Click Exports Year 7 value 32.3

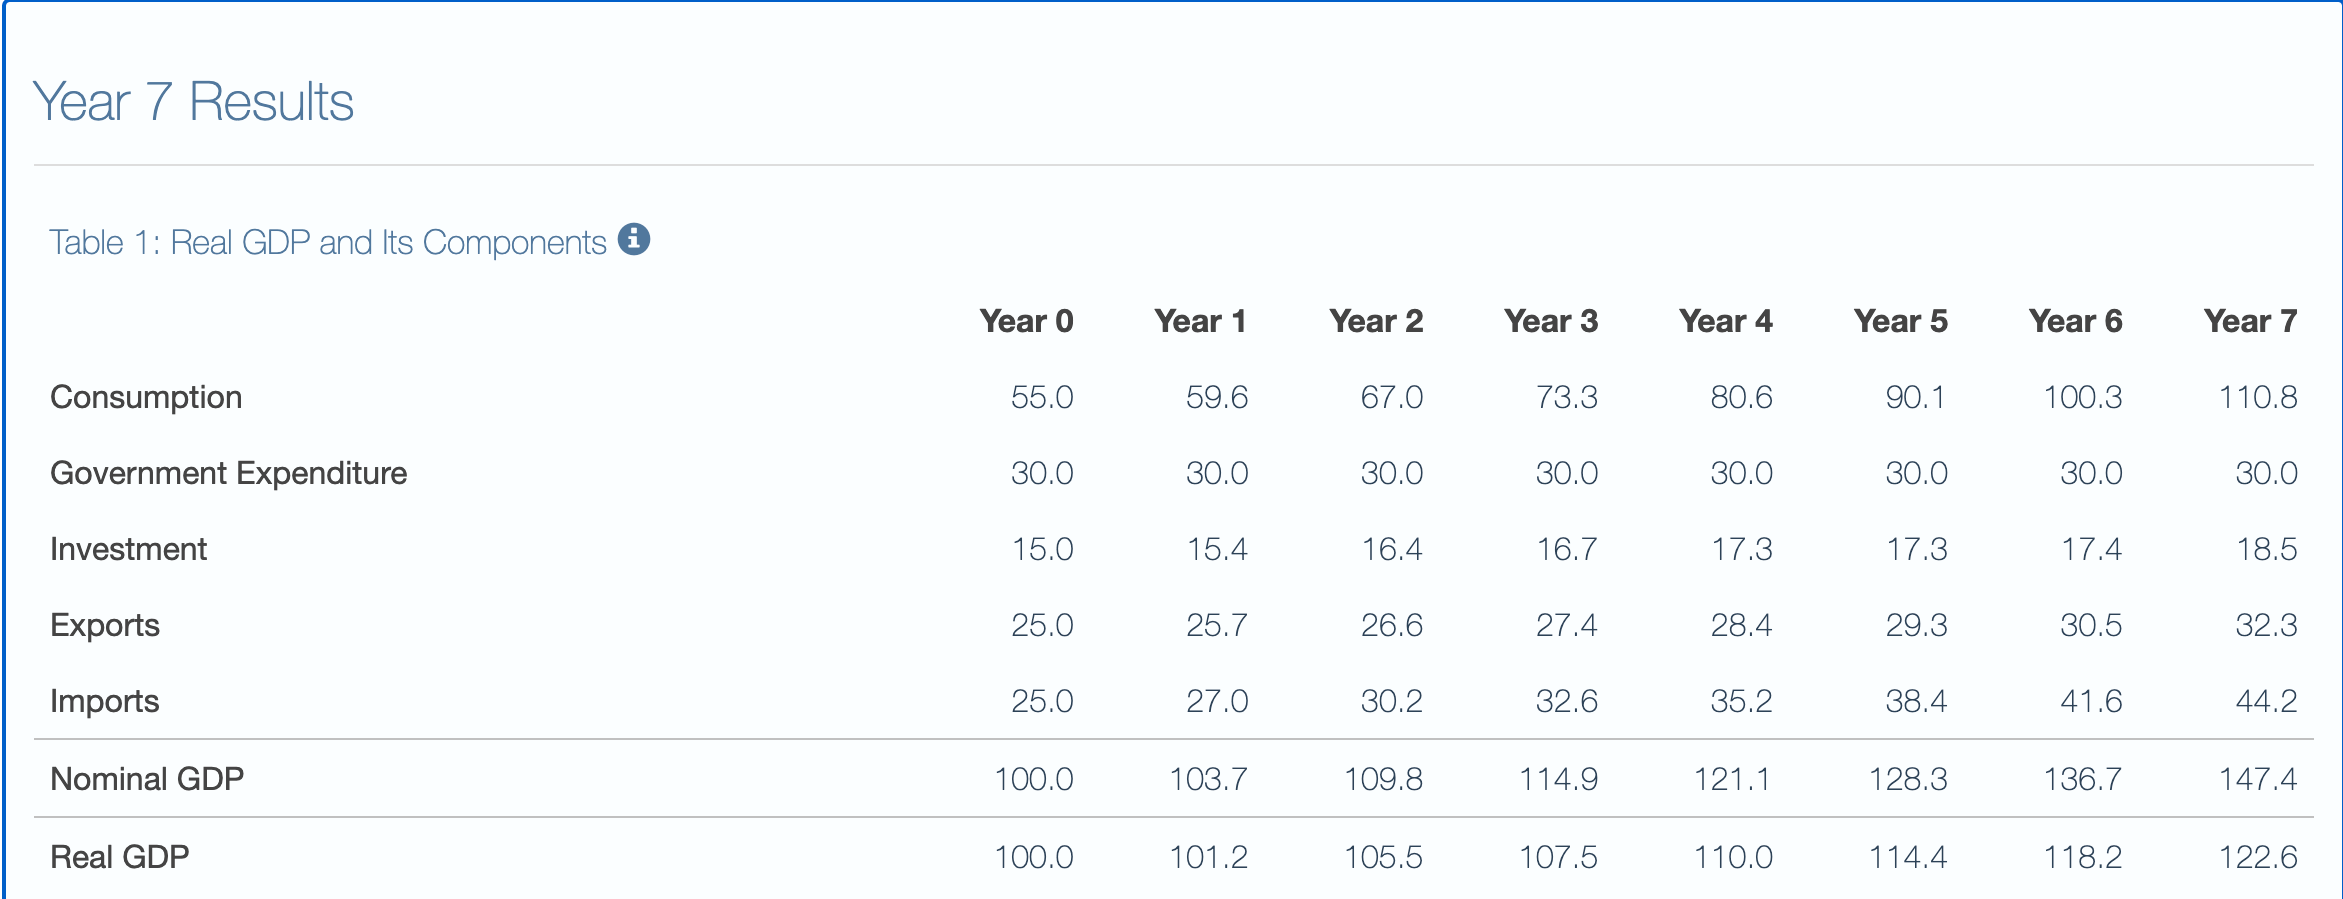coord(2267,625)
